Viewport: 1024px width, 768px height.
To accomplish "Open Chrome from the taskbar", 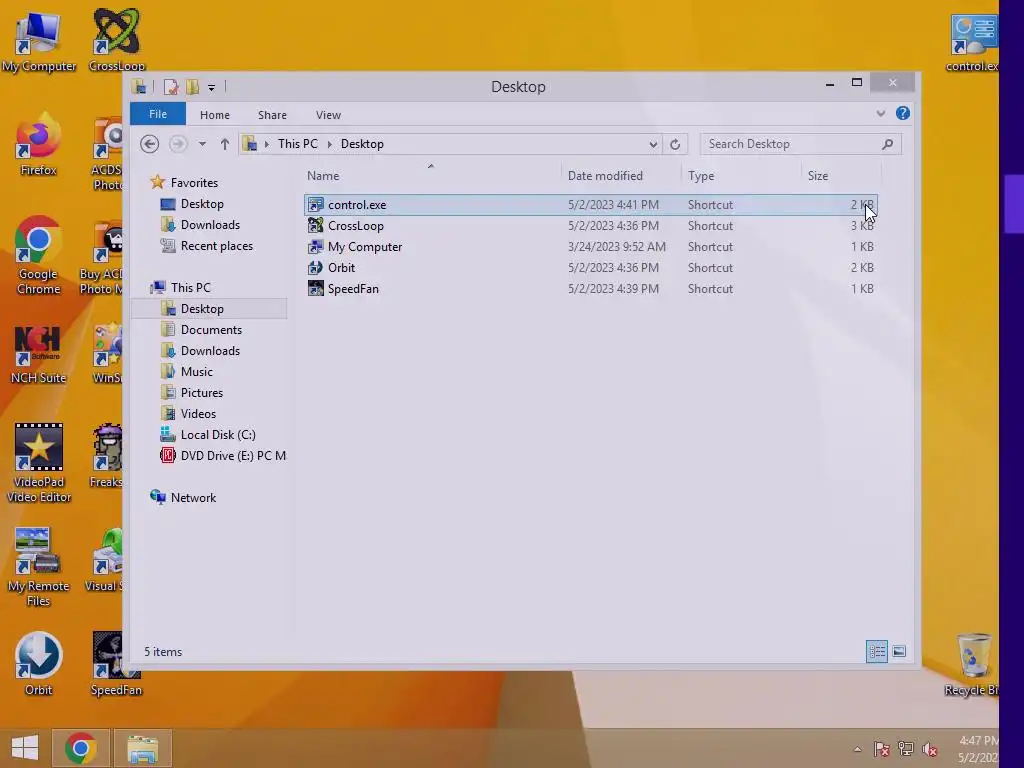I will pyautogui.click(x=80, y=748).
